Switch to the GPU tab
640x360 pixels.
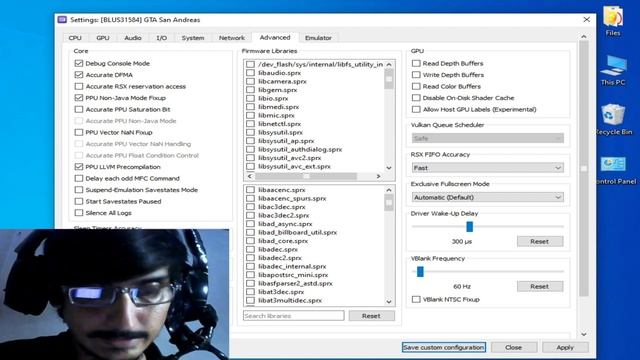(x=103, y=38)
